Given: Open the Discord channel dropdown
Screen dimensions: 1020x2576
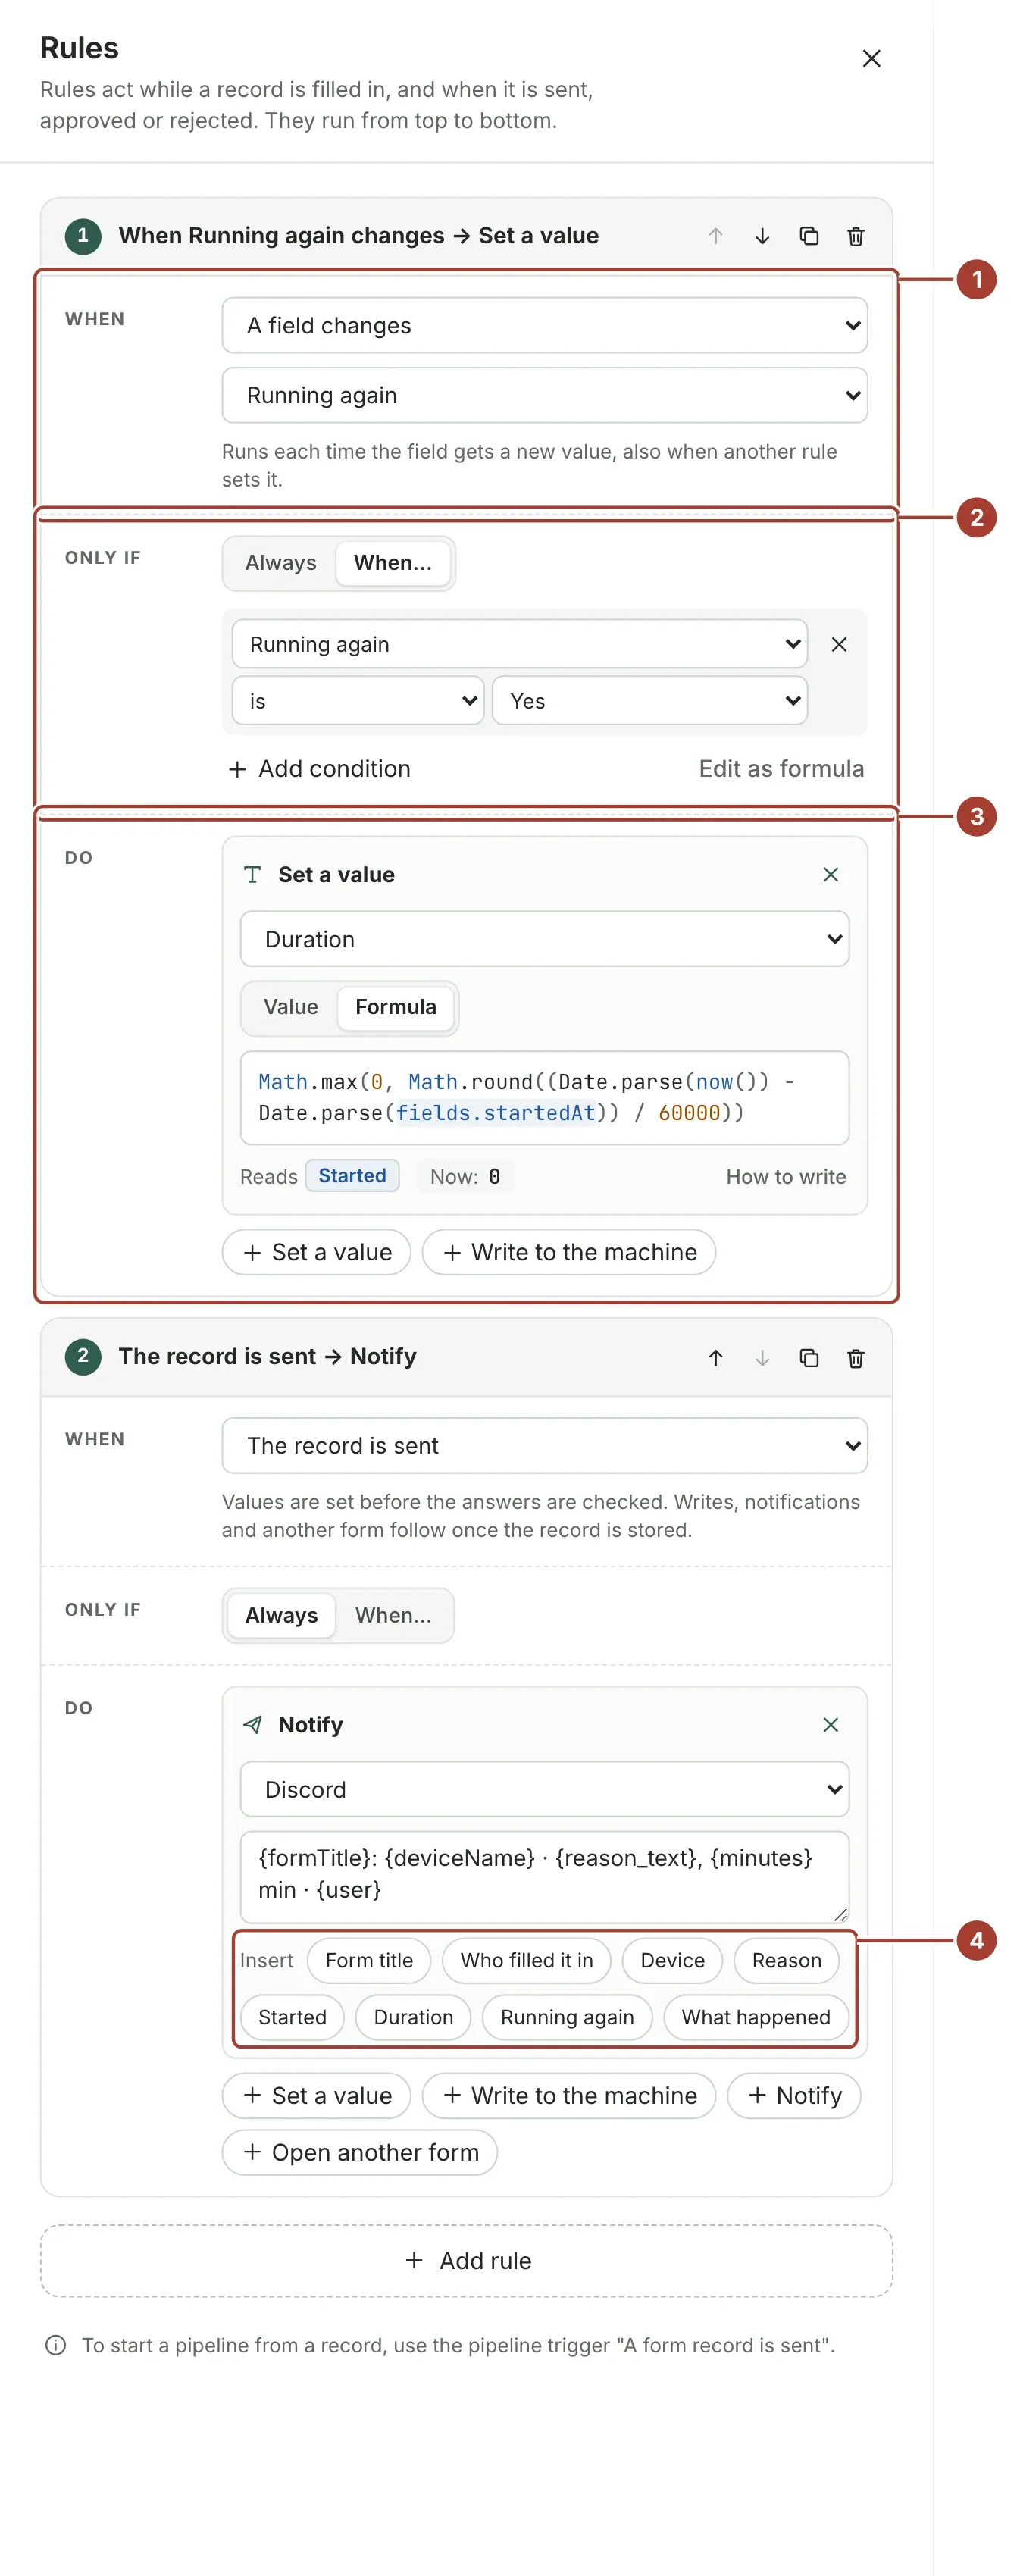Looking at the screenshot, I should (x=544, y=1789).
